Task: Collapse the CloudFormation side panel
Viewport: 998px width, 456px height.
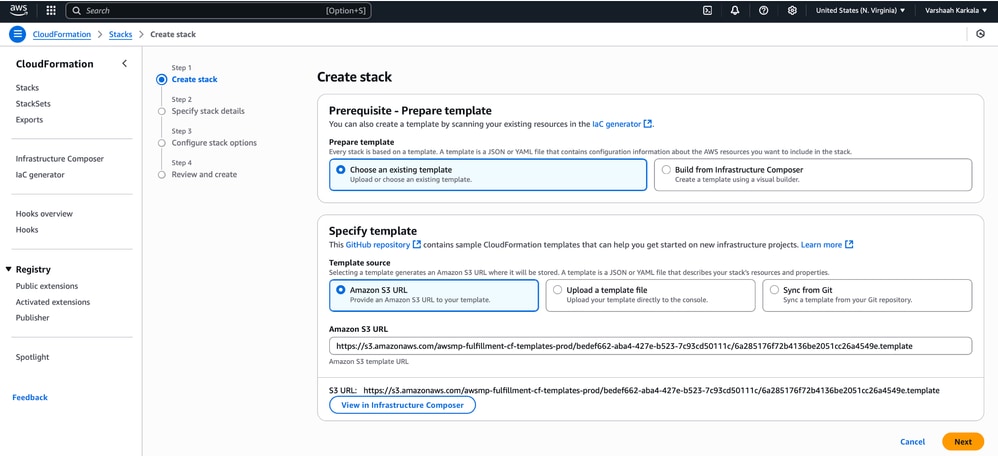Action: pos(125,63)
